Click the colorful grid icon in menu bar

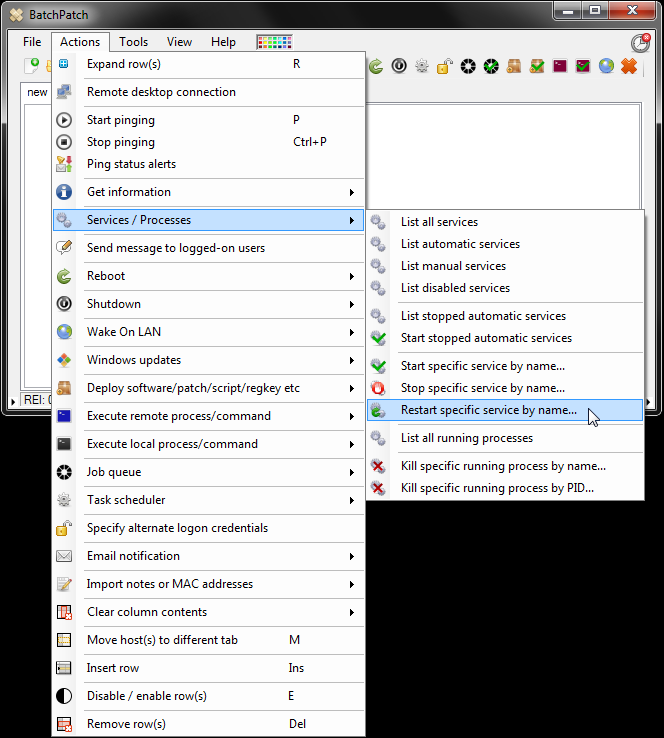coord(274,42)
